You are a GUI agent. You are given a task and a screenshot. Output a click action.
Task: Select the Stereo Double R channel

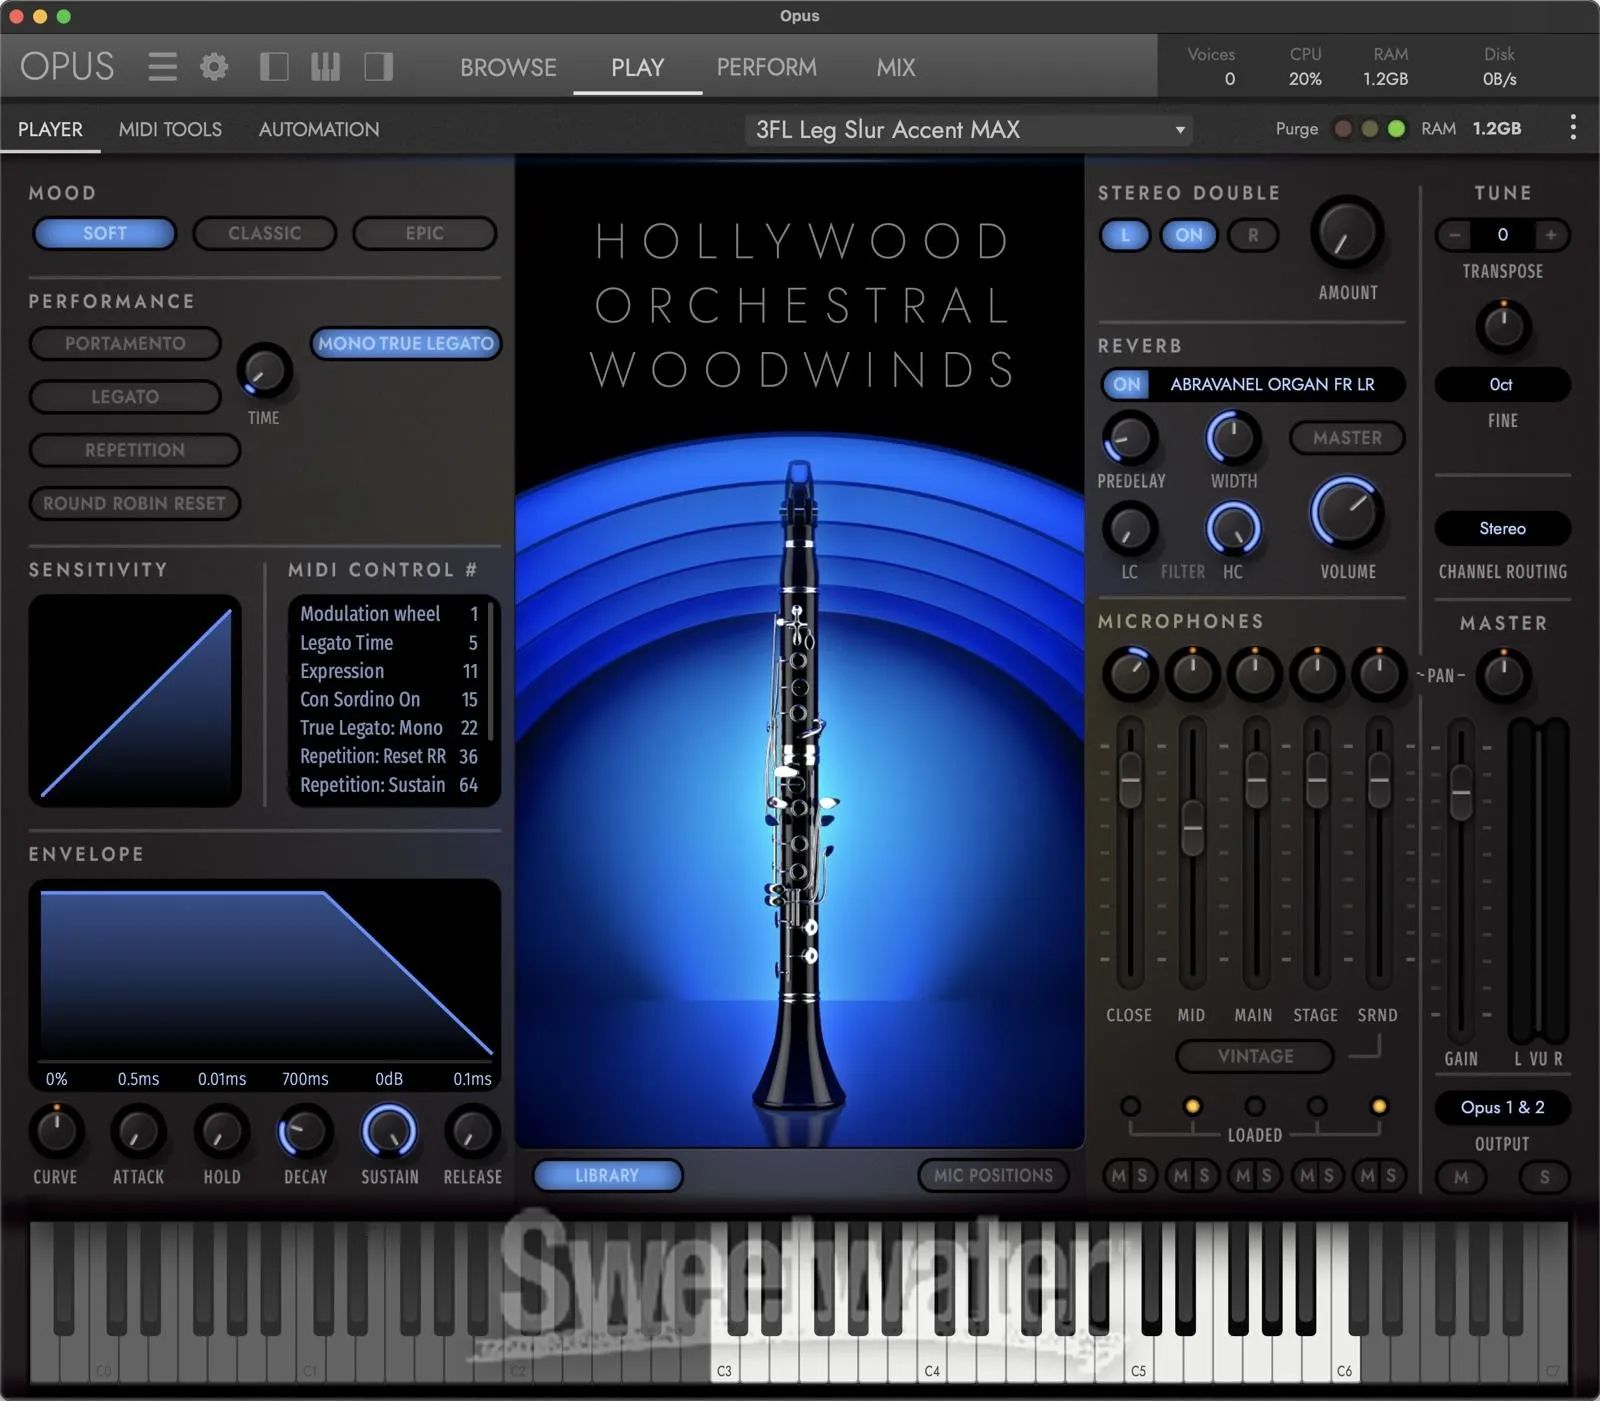click(1253, 235)
